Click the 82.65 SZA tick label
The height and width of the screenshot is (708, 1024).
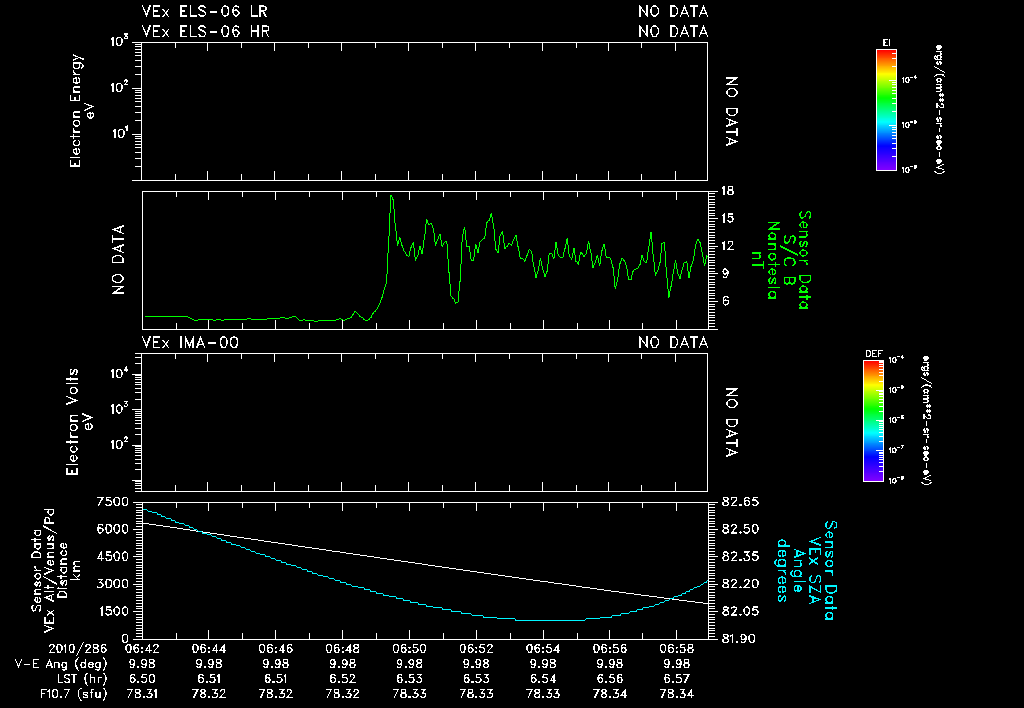pyautogui.click(x=741, y=502)
